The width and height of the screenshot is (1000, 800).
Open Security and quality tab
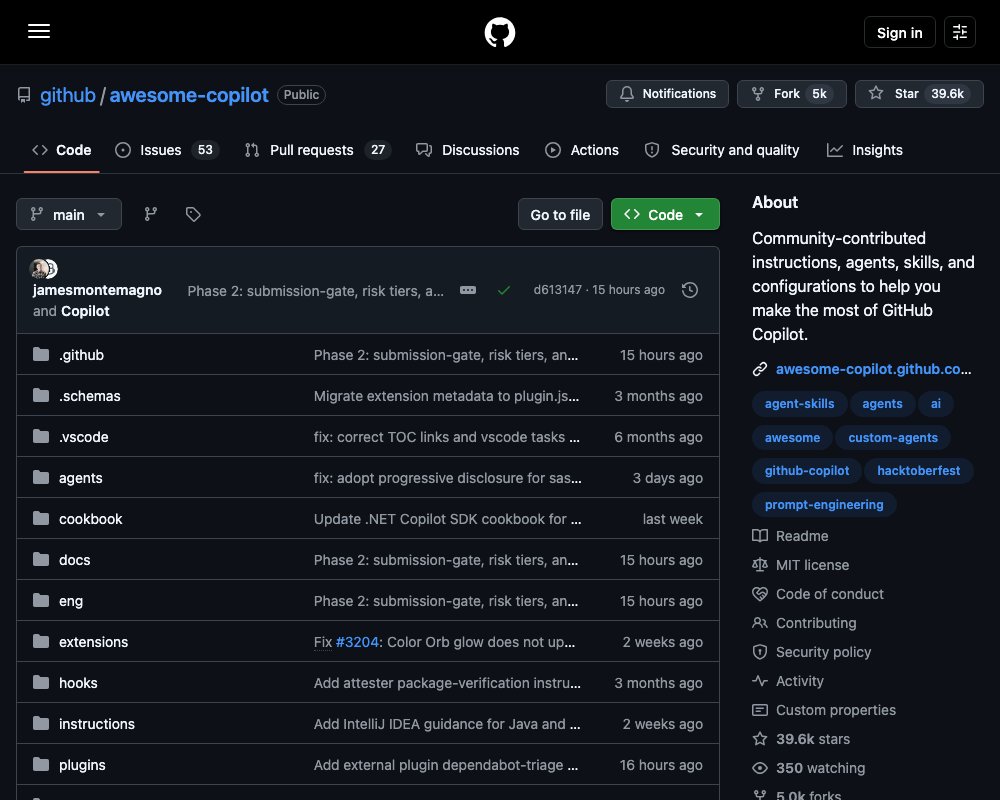tap(721, 150)
